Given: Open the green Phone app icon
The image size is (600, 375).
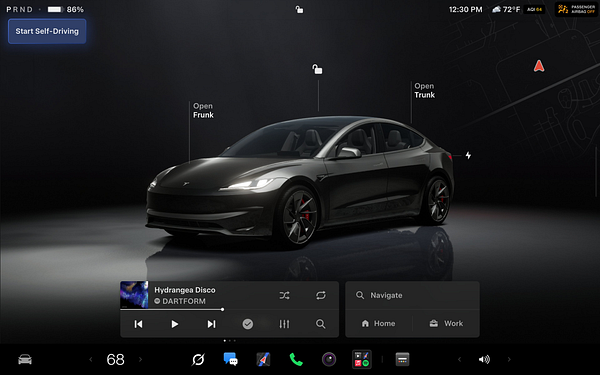Looking at the screenshot, I should click(296, 359).
